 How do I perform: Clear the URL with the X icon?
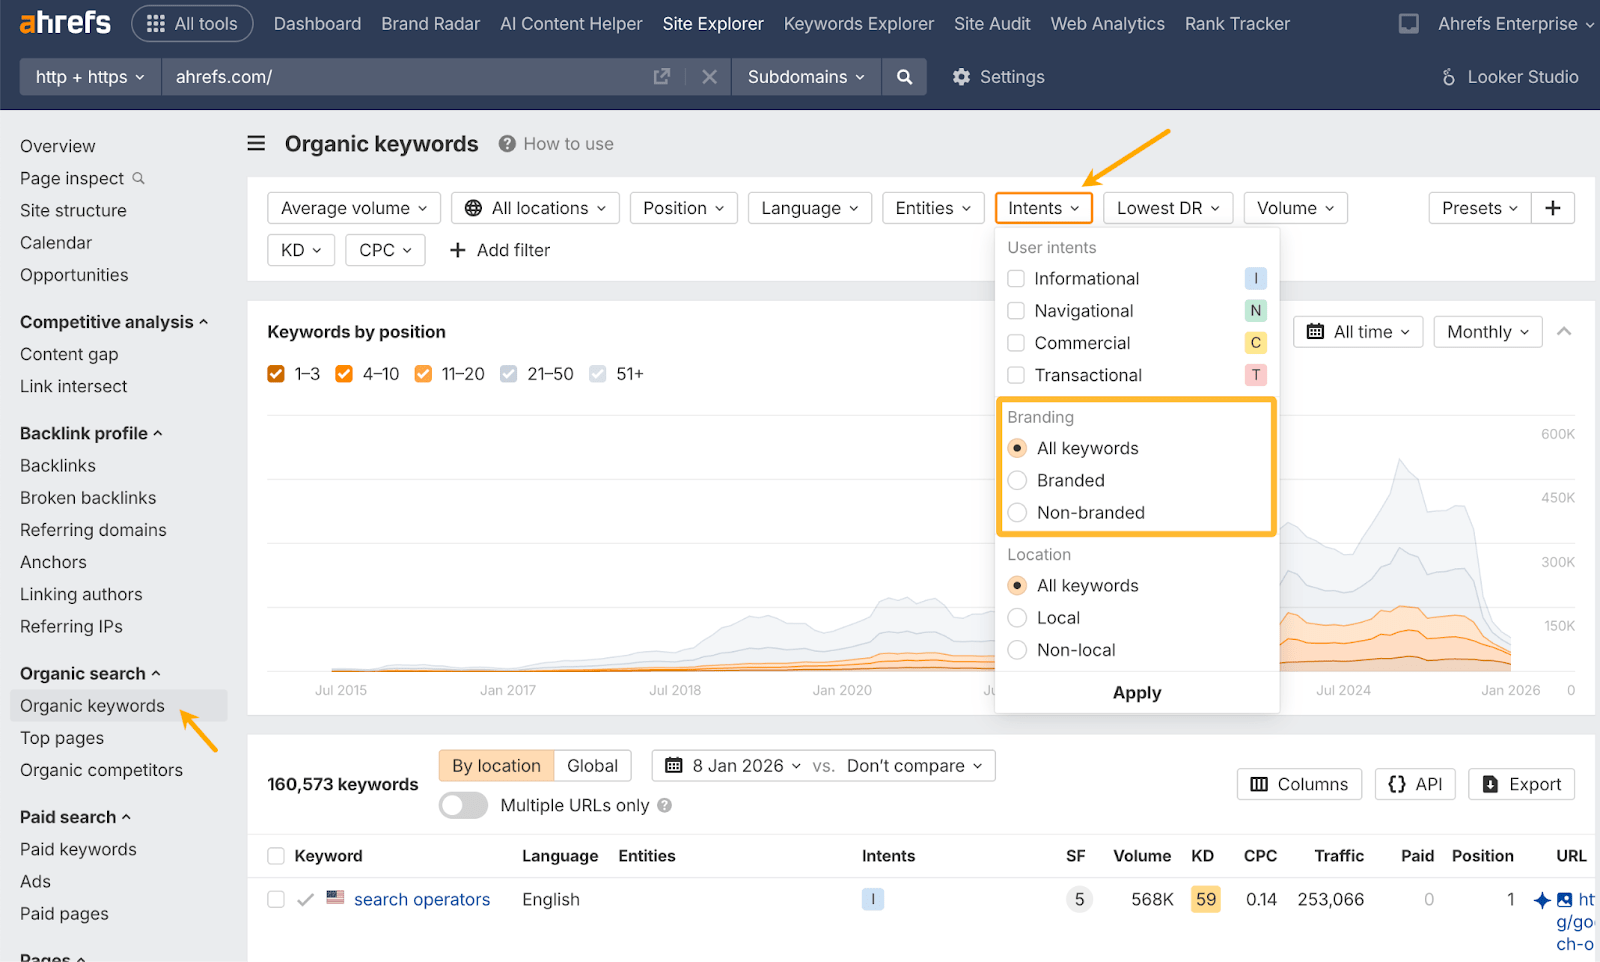pyautogui.click(x=709, y=76)
